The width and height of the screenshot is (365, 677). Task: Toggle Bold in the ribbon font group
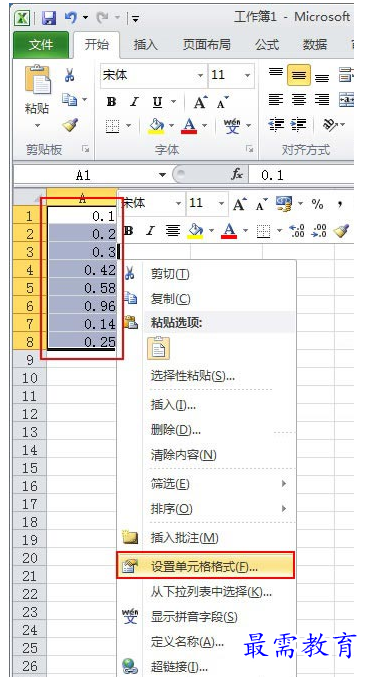click(111, 102)
